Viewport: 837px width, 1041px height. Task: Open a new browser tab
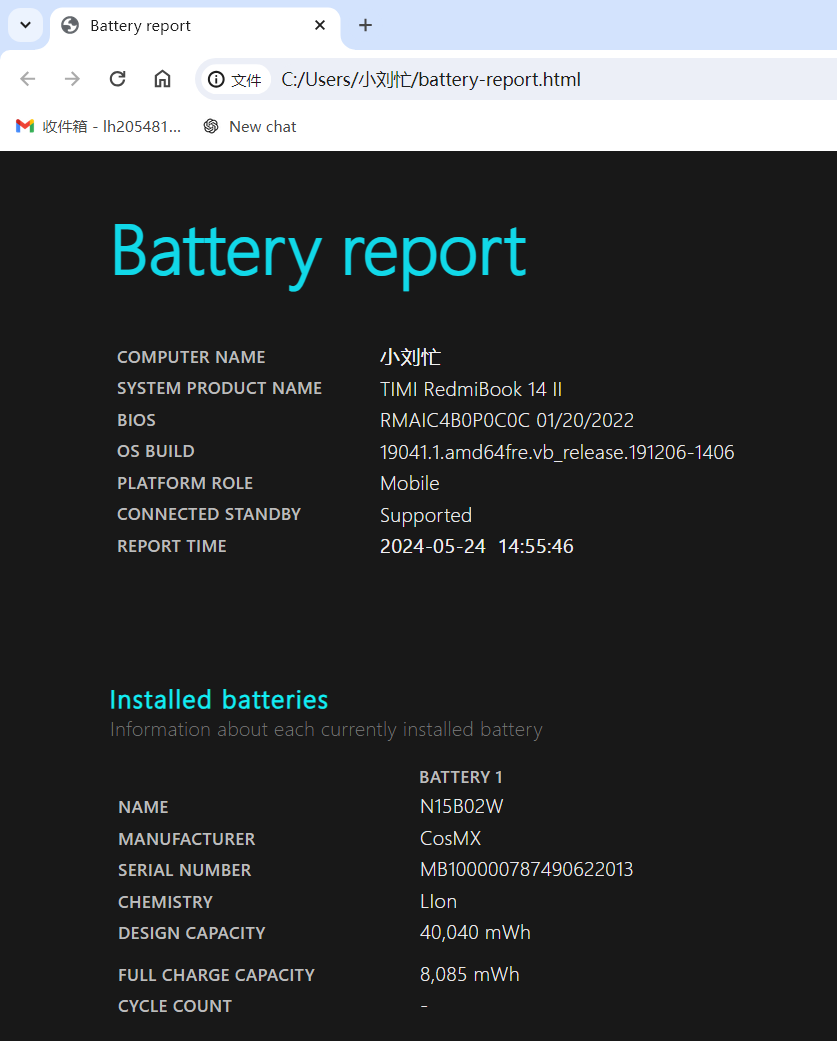click(365, 25)
